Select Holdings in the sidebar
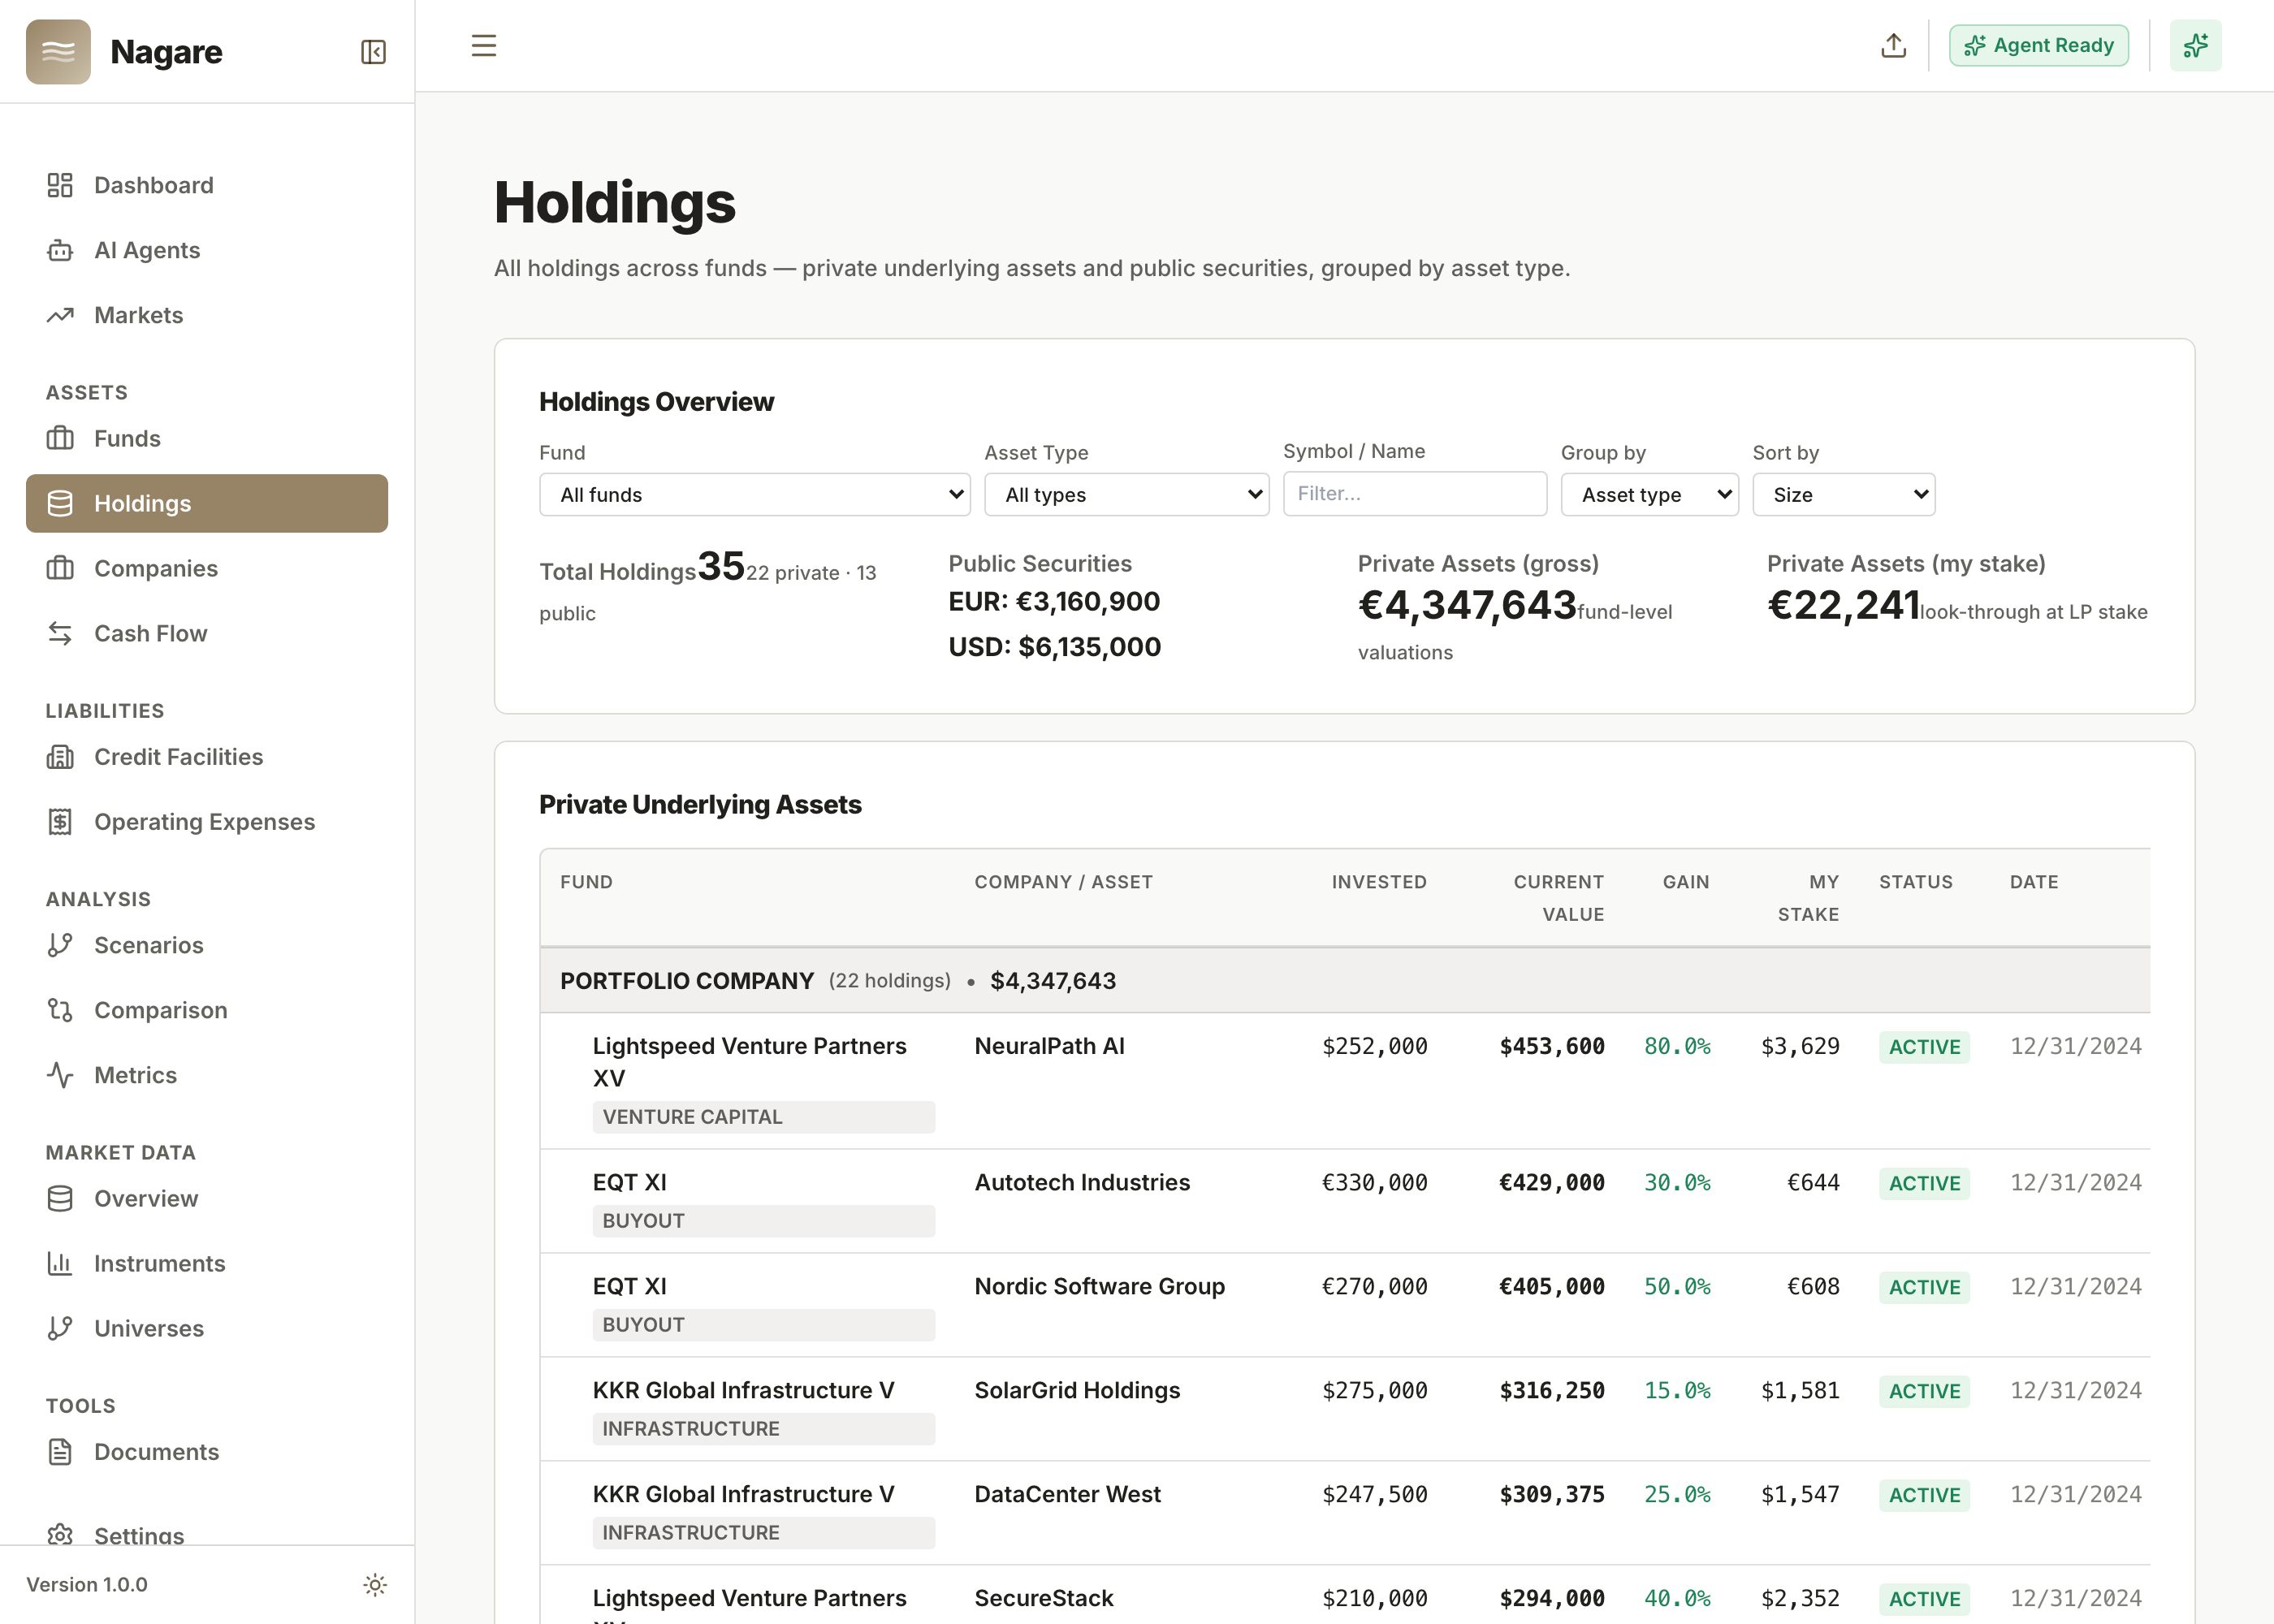 (x=207, y=503)
